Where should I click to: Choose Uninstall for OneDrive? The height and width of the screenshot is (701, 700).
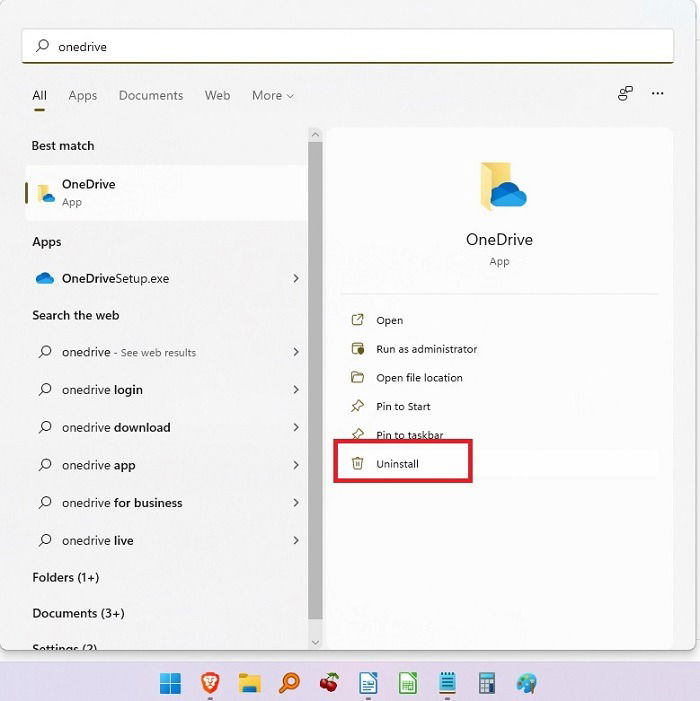[397, 464]
